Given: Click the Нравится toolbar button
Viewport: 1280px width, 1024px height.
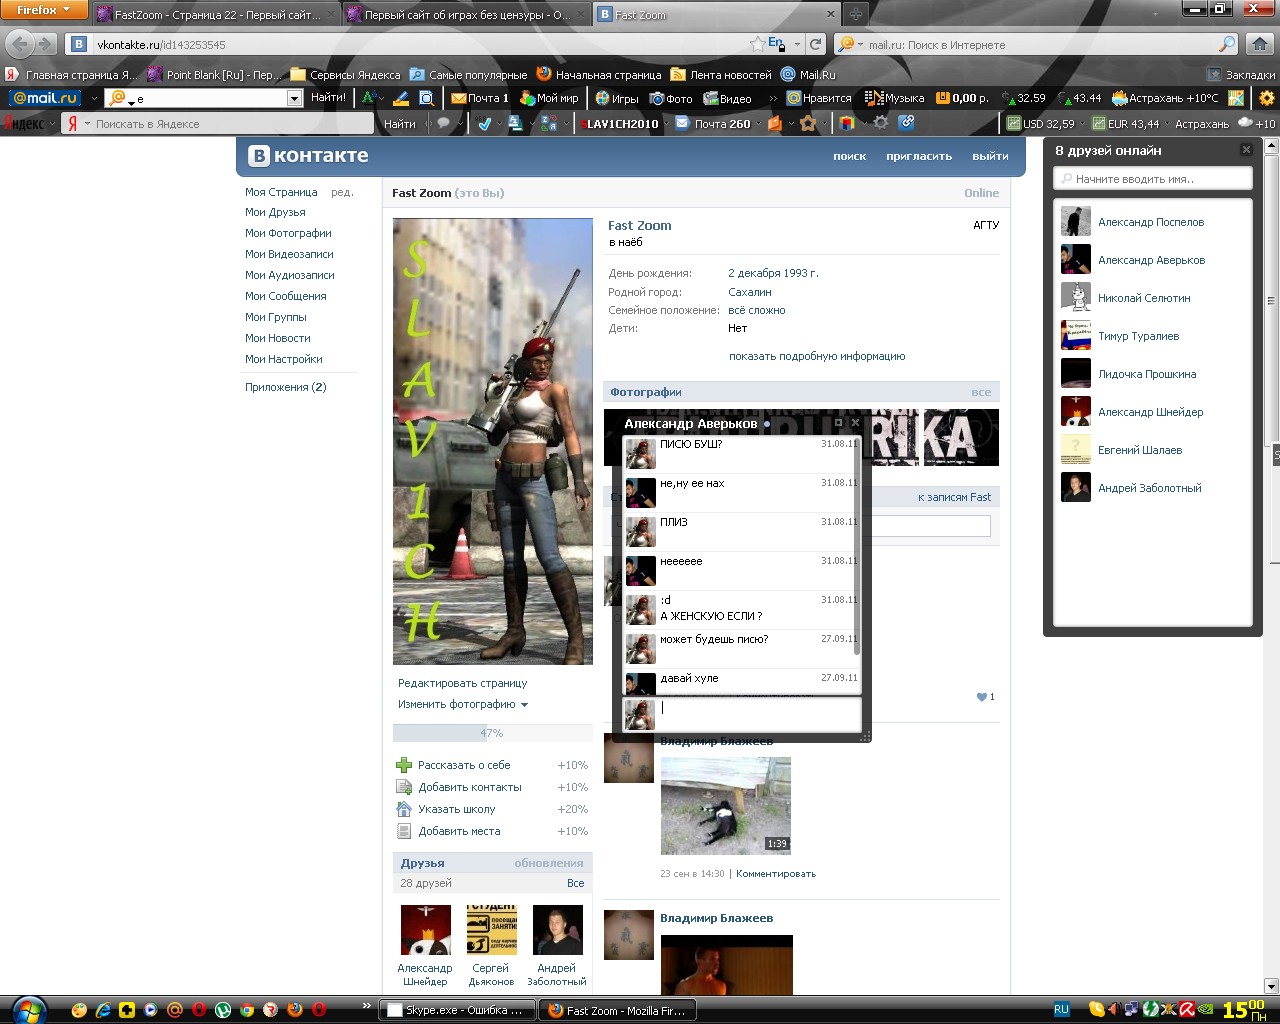Looking at the screenshot, I should (819, 98).
